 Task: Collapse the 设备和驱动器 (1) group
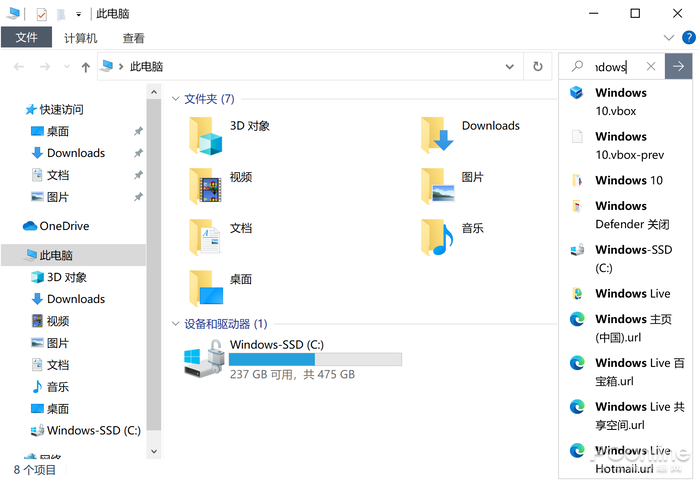[x=175, y=324]
